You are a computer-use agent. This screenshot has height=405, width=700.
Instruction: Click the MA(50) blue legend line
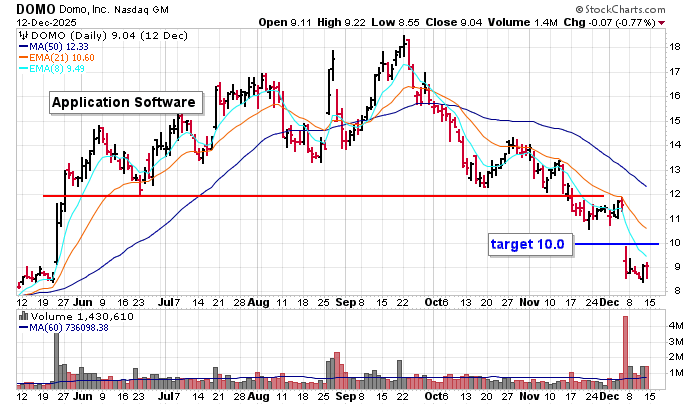[x=21, y=44]
